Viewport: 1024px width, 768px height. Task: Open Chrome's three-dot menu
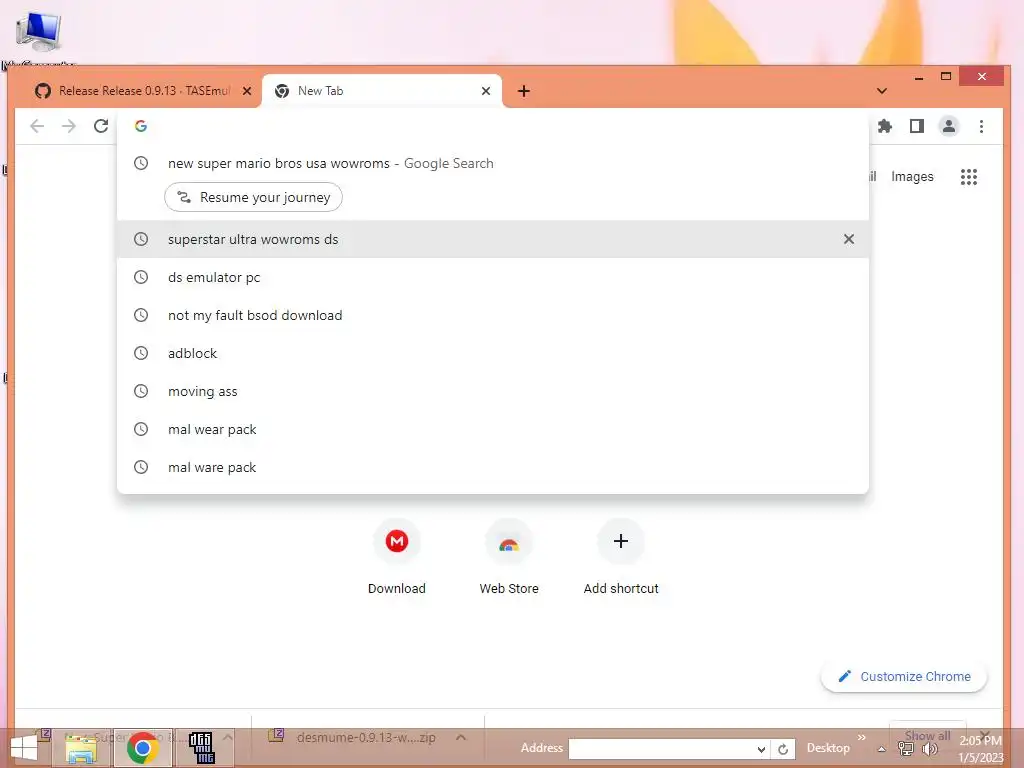tap(981, 126)
